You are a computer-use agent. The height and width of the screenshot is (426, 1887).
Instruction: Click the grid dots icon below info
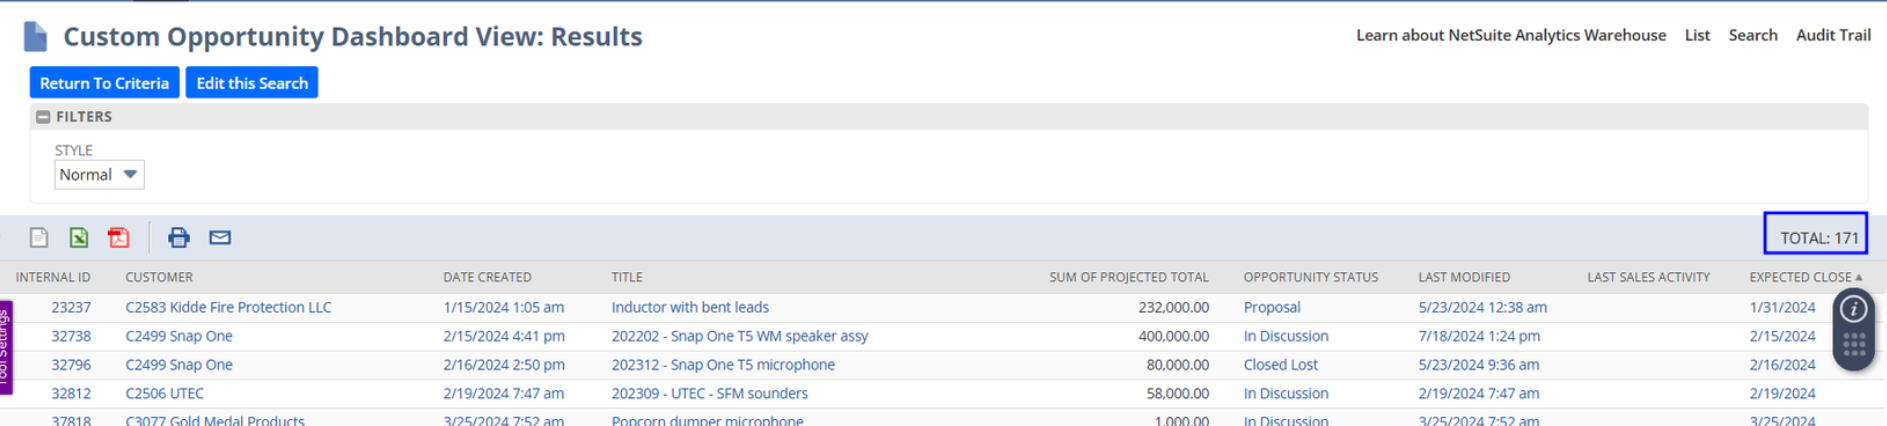(x=1853, y=345)
